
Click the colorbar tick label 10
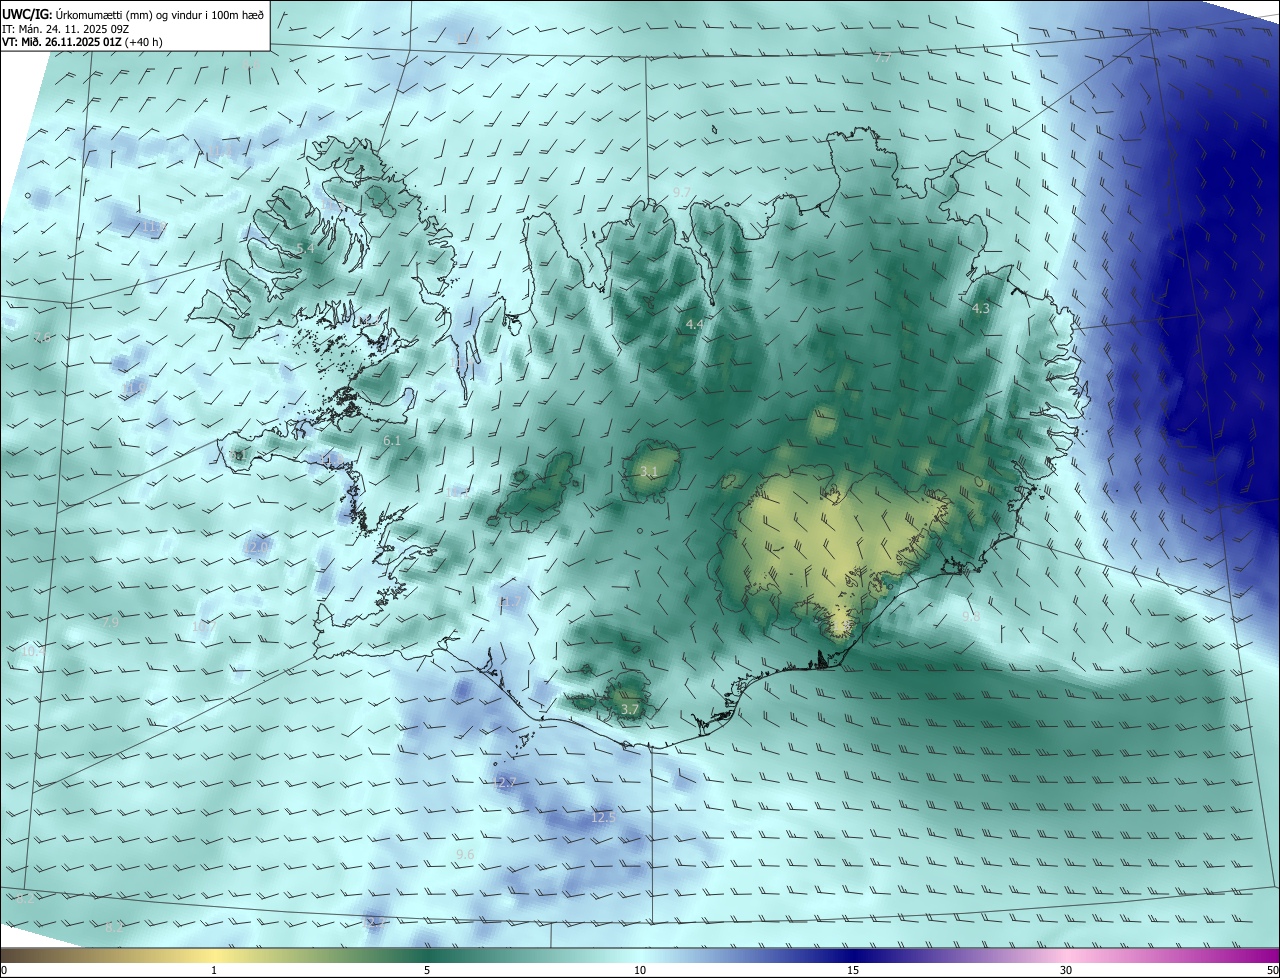640,970
